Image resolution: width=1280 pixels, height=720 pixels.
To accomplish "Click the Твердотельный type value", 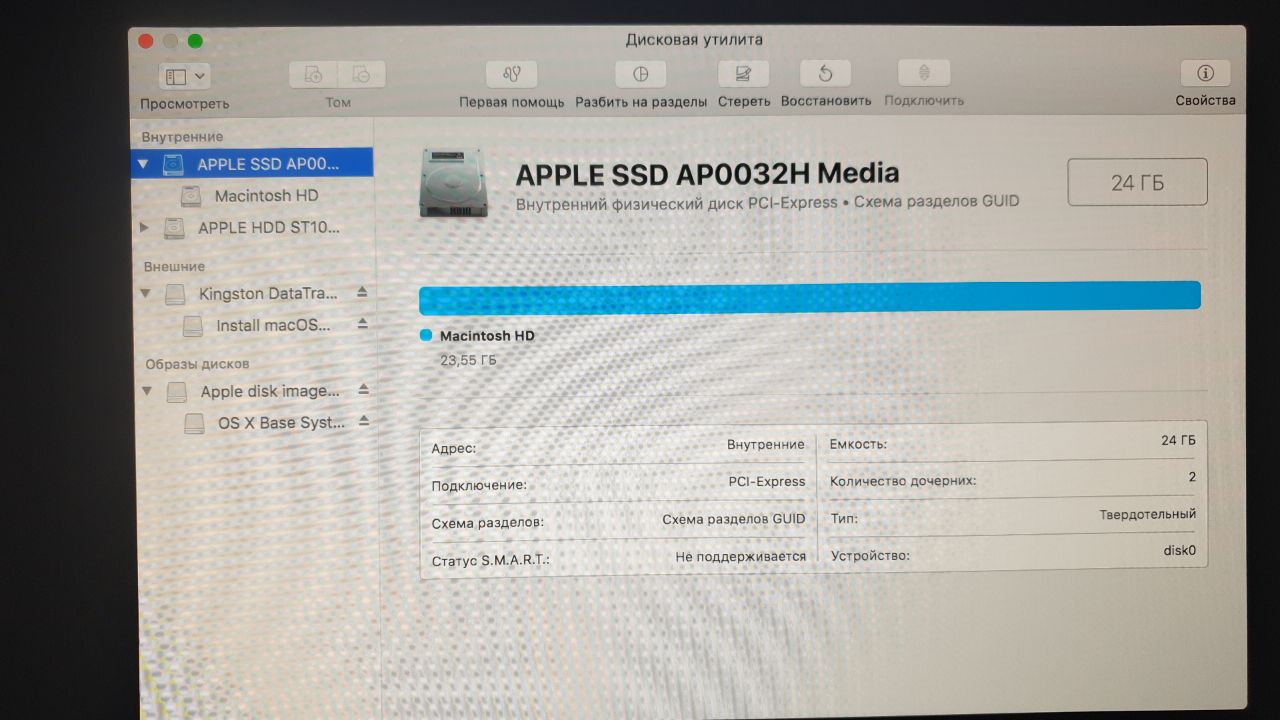I will [1147, 514].
